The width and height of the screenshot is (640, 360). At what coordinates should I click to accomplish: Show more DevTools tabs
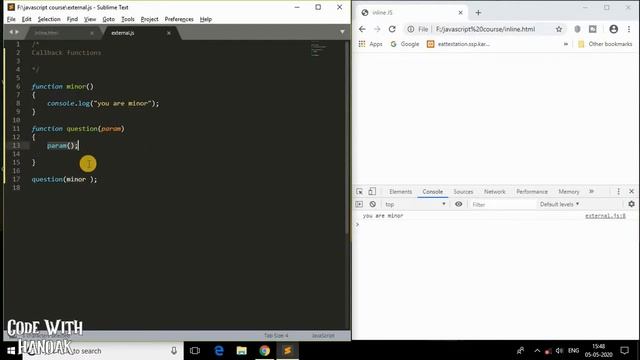pos(591,191)
